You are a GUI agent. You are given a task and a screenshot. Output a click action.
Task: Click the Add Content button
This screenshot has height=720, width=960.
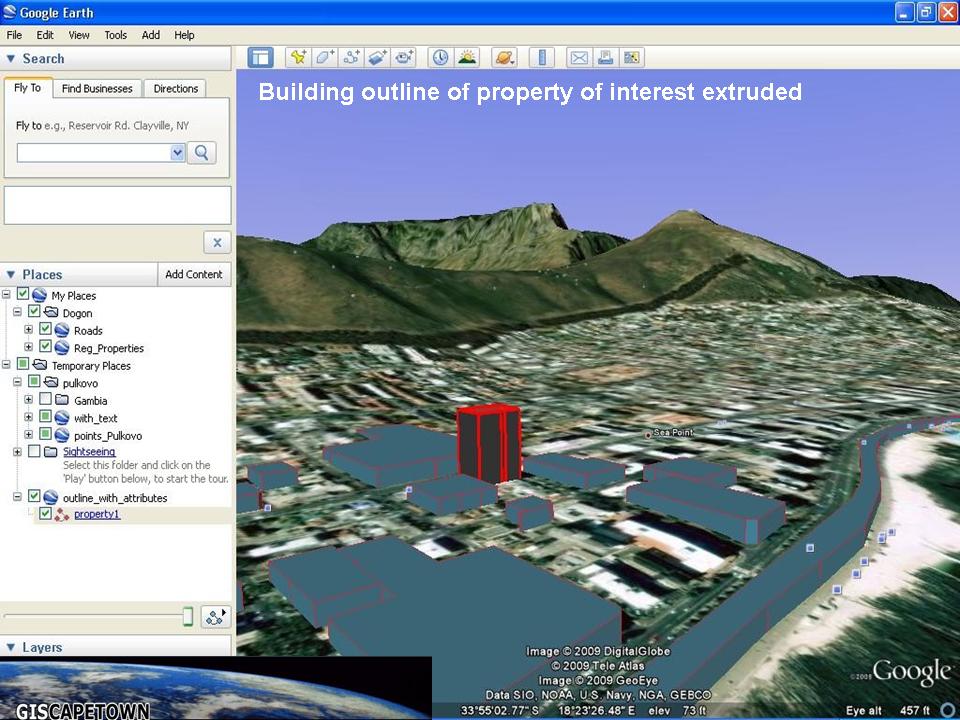194,274
